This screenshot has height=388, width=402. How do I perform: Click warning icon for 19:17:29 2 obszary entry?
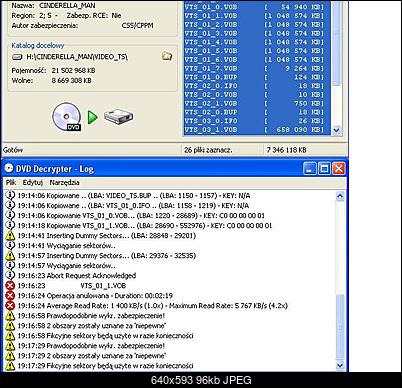[10, 355]
